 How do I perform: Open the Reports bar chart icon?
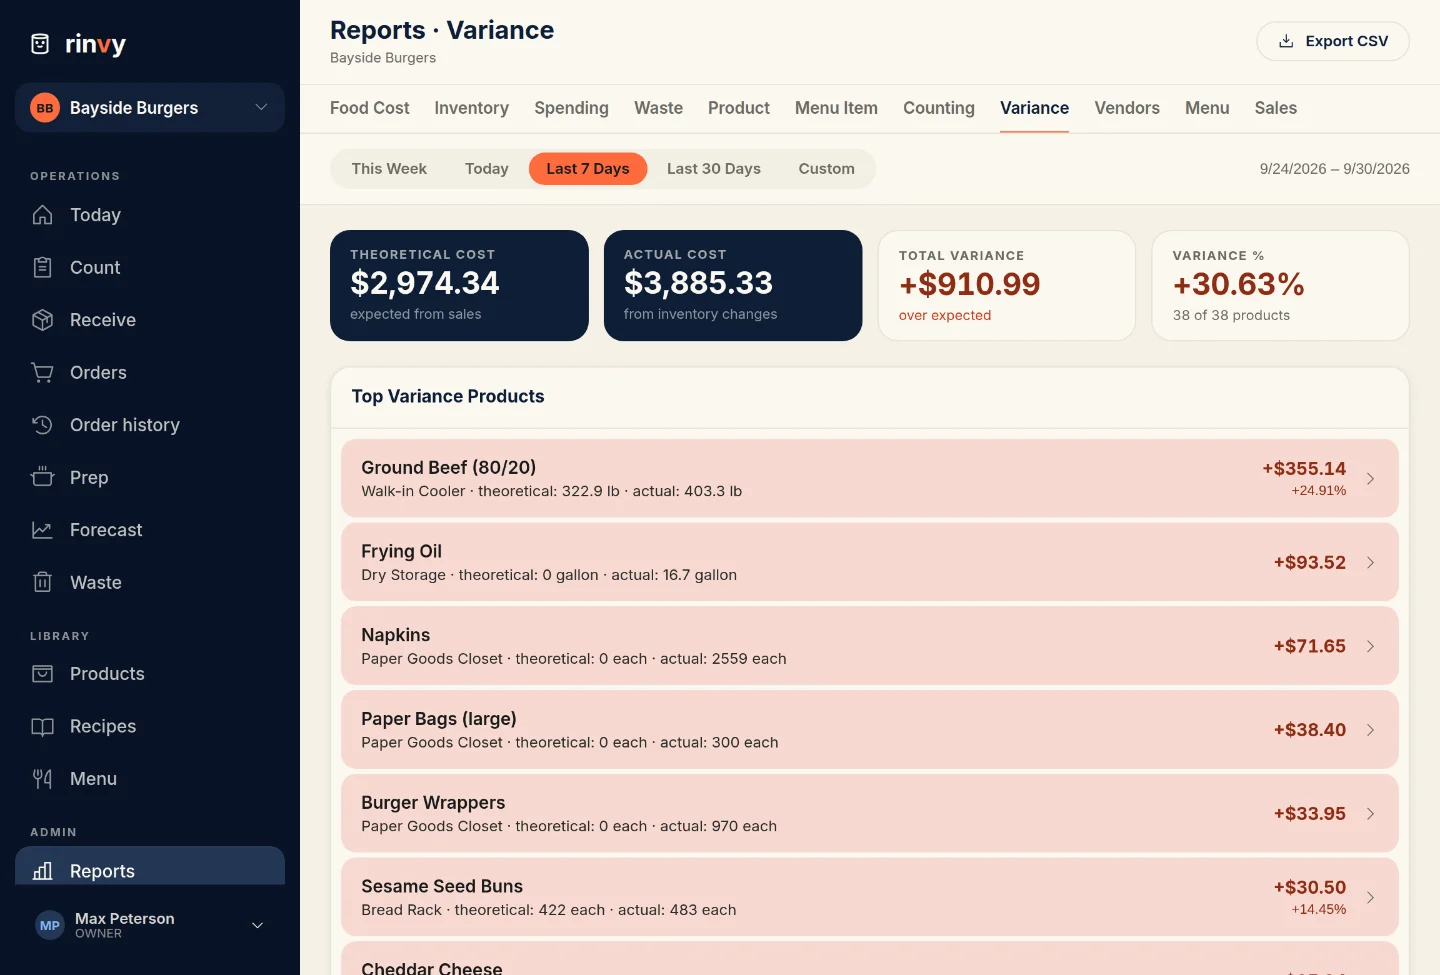[42, 871]
